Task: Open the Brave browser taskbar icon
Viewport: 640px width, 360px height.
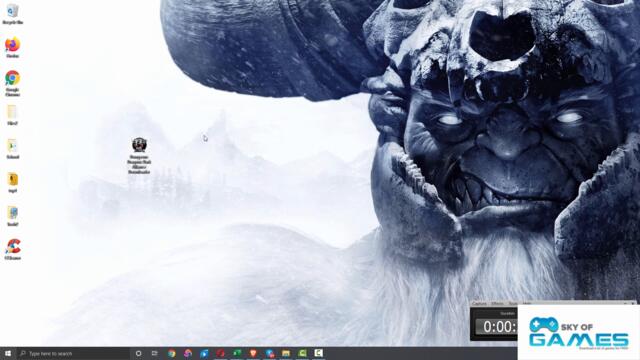Action: click(253, 353)
